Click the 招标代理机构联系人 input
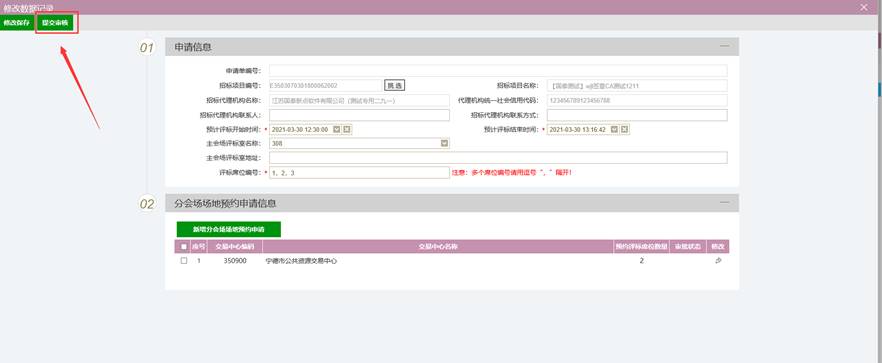This screenshot has height=363, width=882. [359, 115]
